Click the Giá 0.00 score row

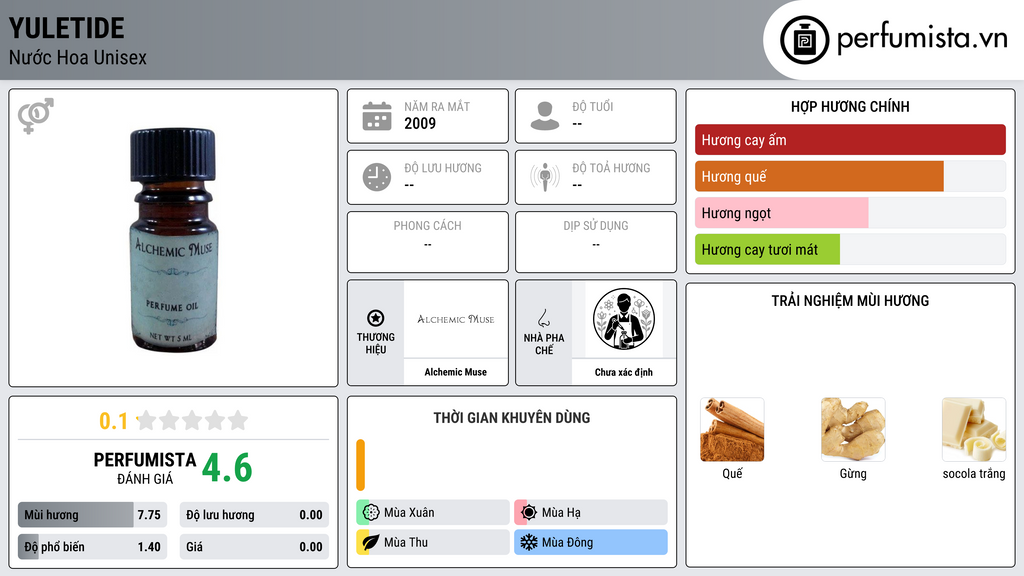tap(254, 547)
